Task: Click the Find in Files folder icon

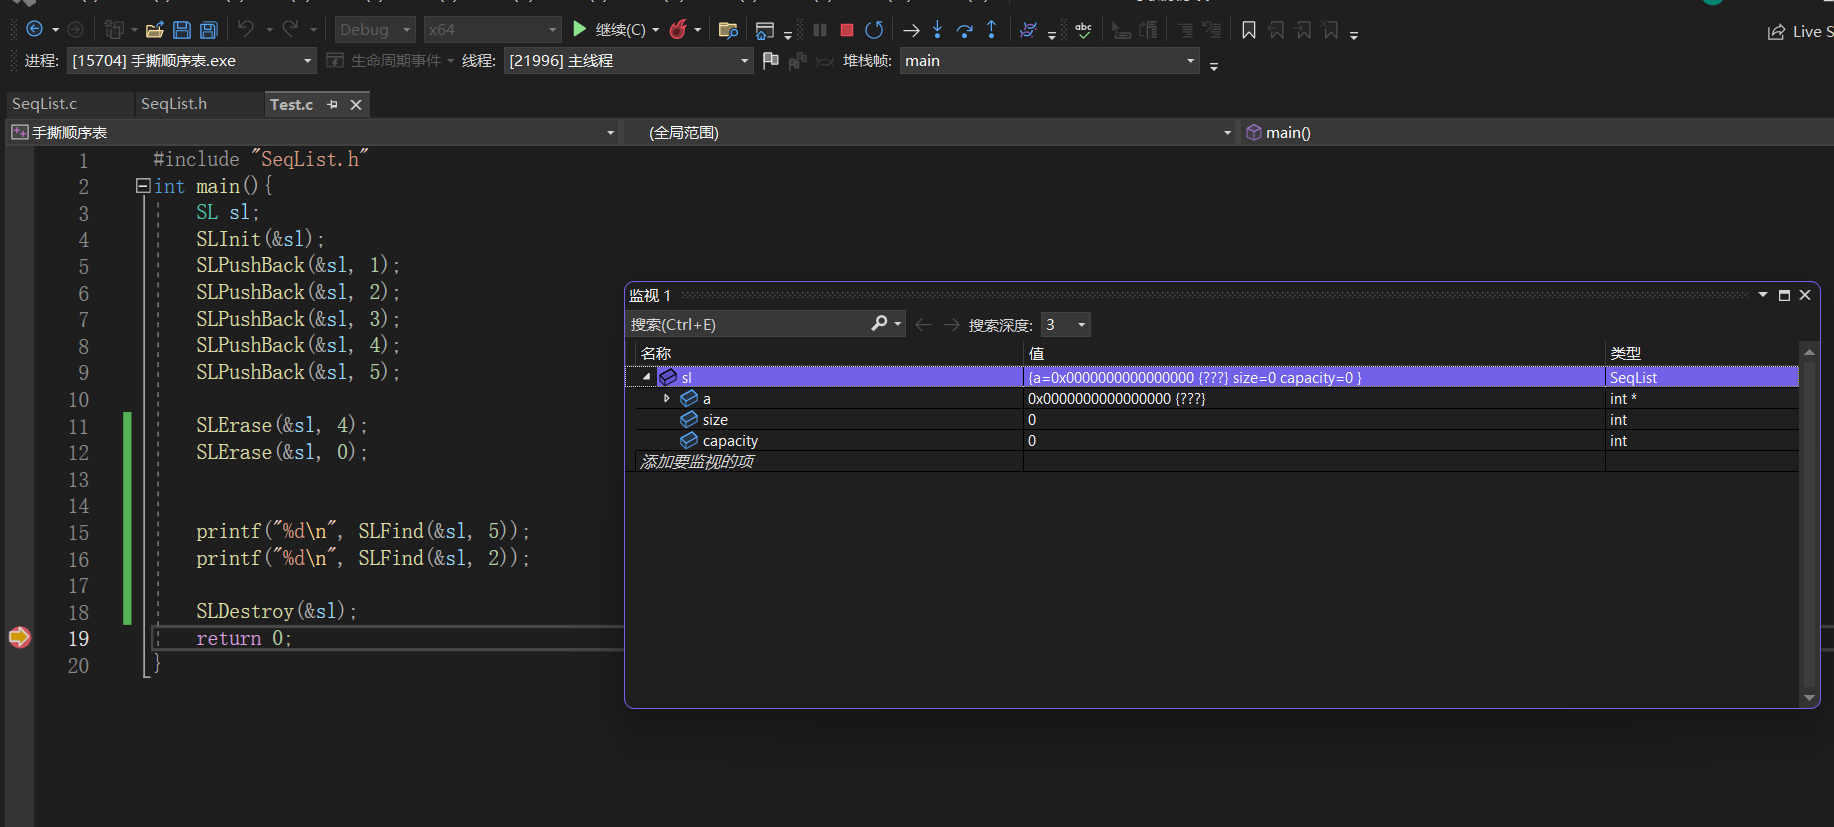Action: 728,30
